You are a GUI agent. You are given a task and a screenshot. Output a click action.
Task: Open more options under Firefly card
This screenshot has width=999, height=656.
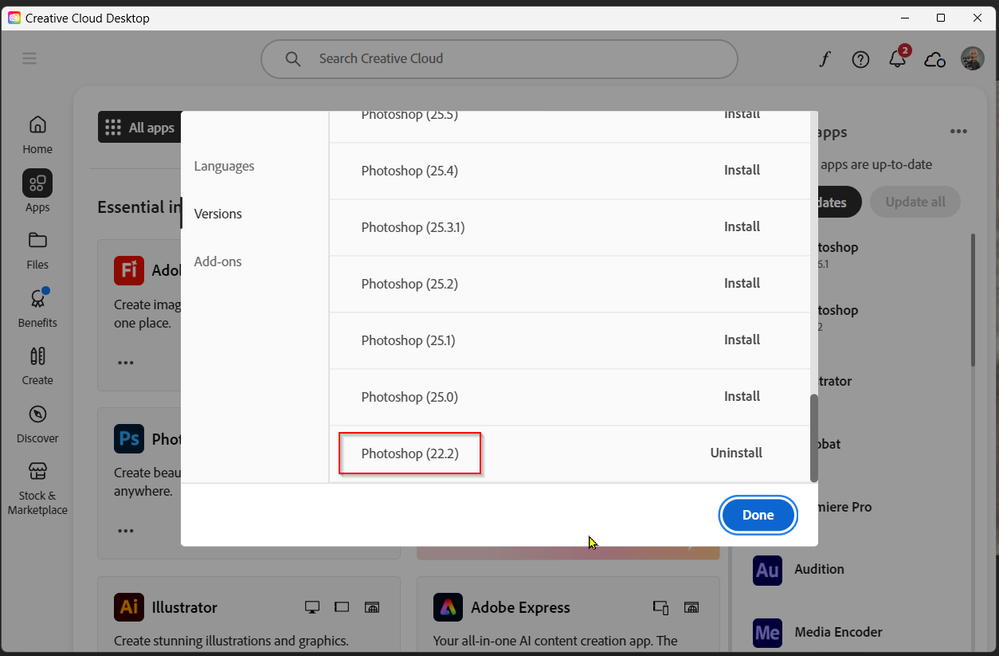(x=126, y=363)
